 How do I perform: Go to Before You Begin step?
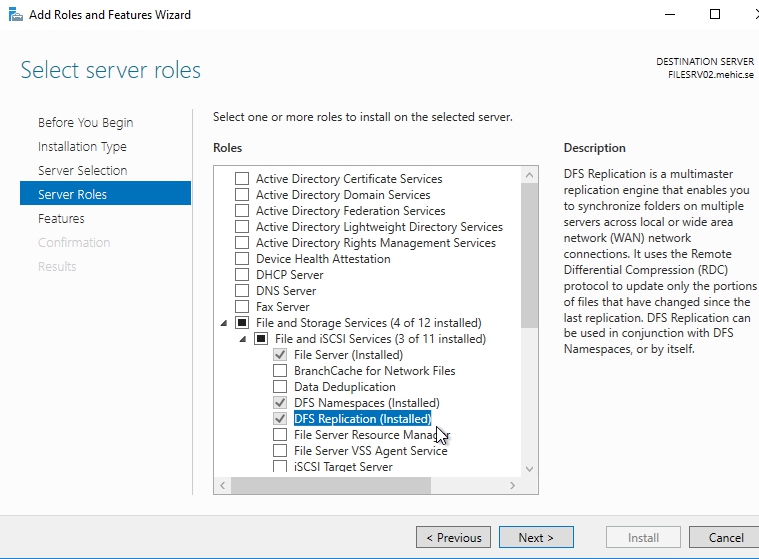pos(85,122)
